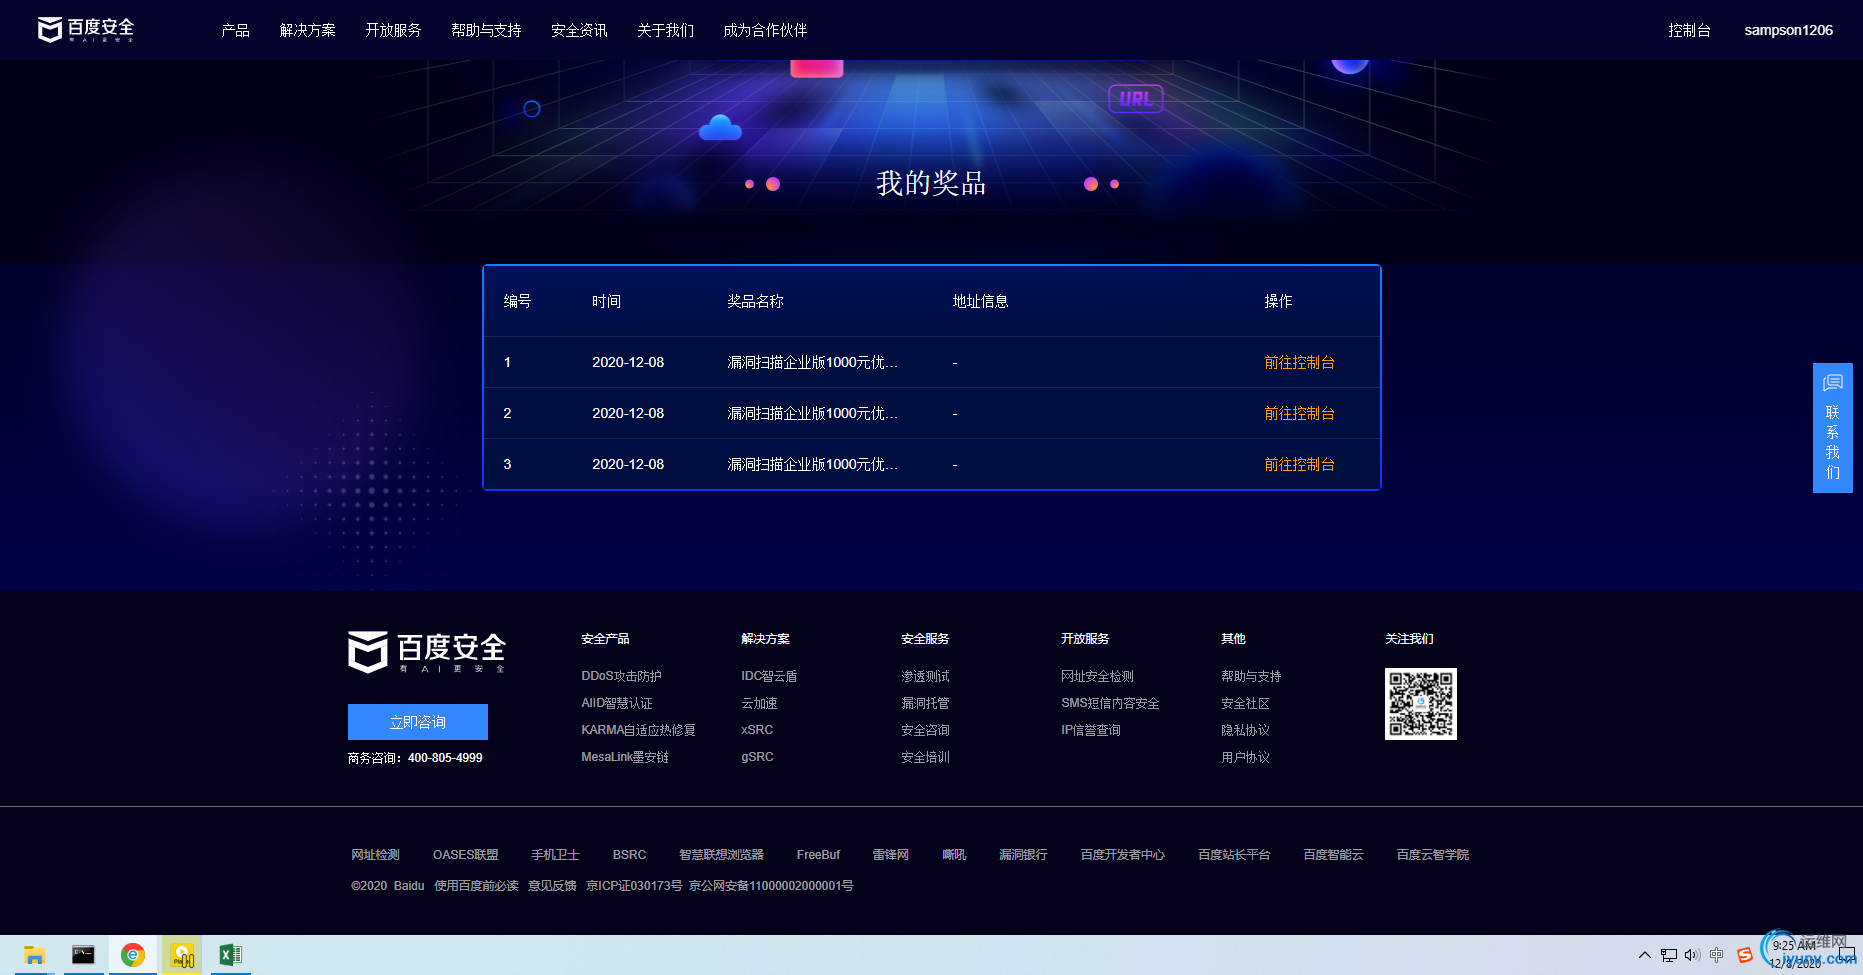Viewport: 1863px width, 975px height.
Task: Open DDoS攻击防护 footer link
Action: (621, 676)
